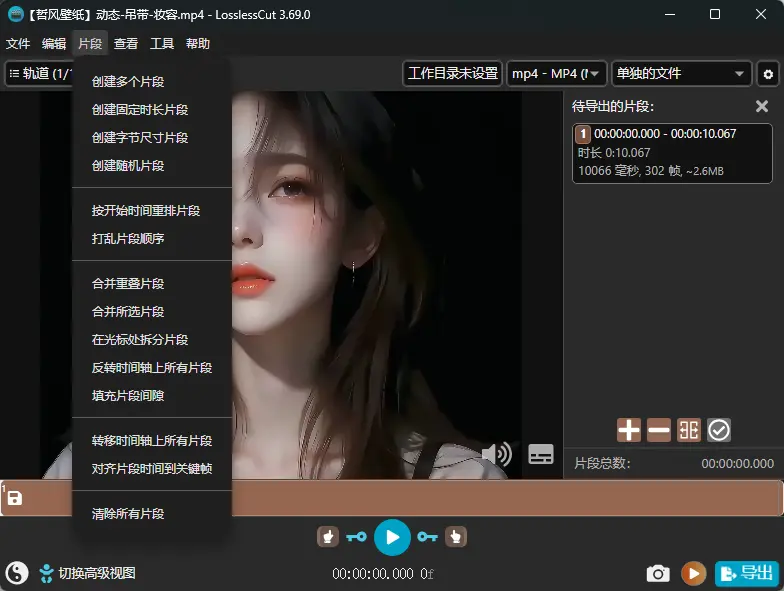This screenshot has width=784, height=591.
Task: Open the 工具 menu
Action: point(162,44)
